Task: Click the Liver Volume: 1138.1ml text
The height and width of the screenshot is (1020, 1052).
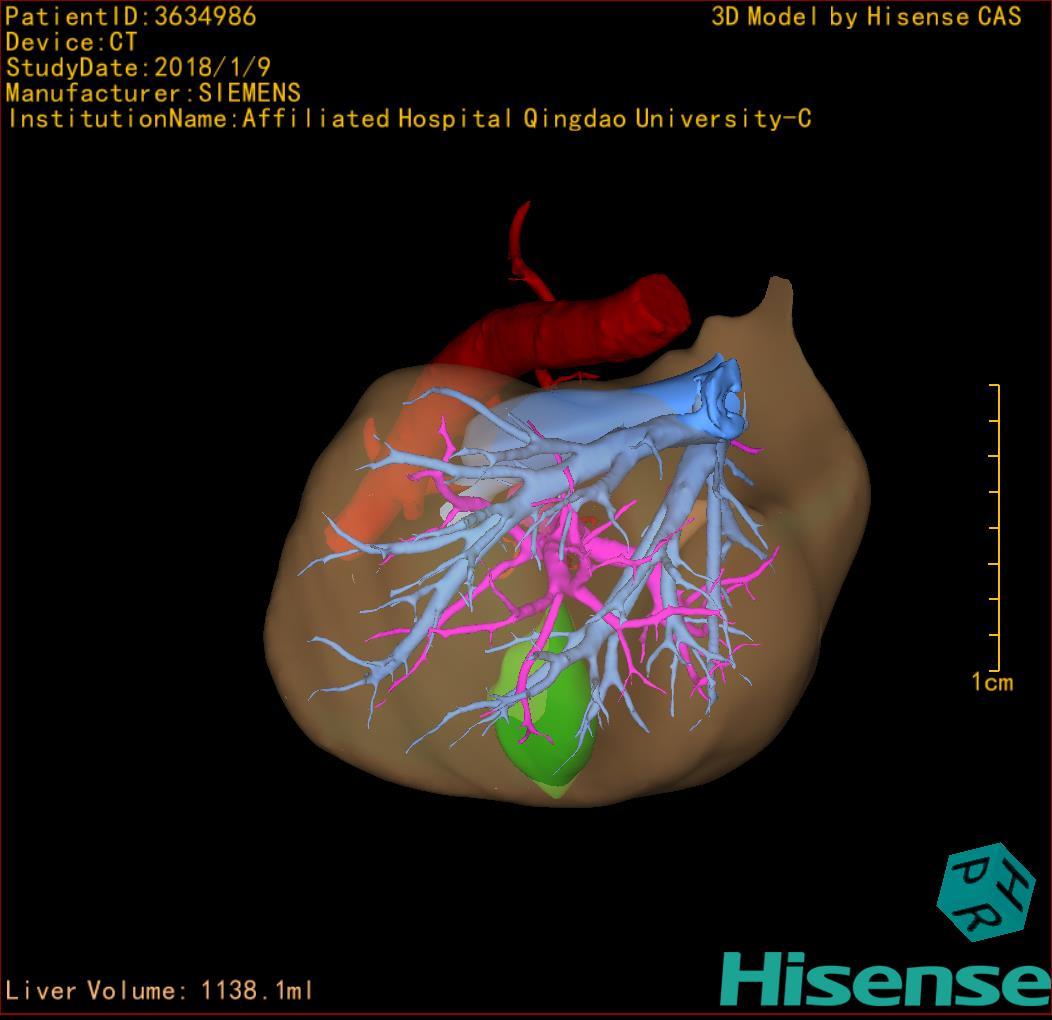Action: [x=159, y=990]
